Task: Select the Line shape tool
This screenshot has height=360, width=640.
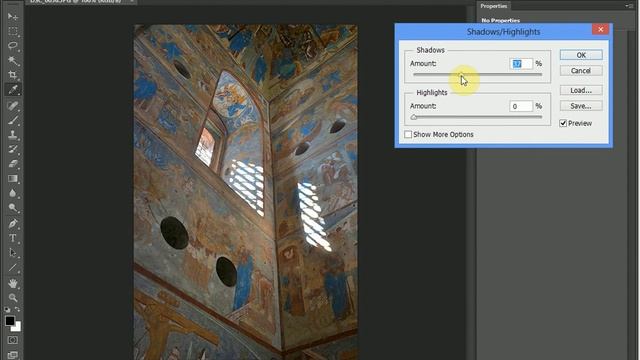Action: pyautogui.click(x=13, y=268)
